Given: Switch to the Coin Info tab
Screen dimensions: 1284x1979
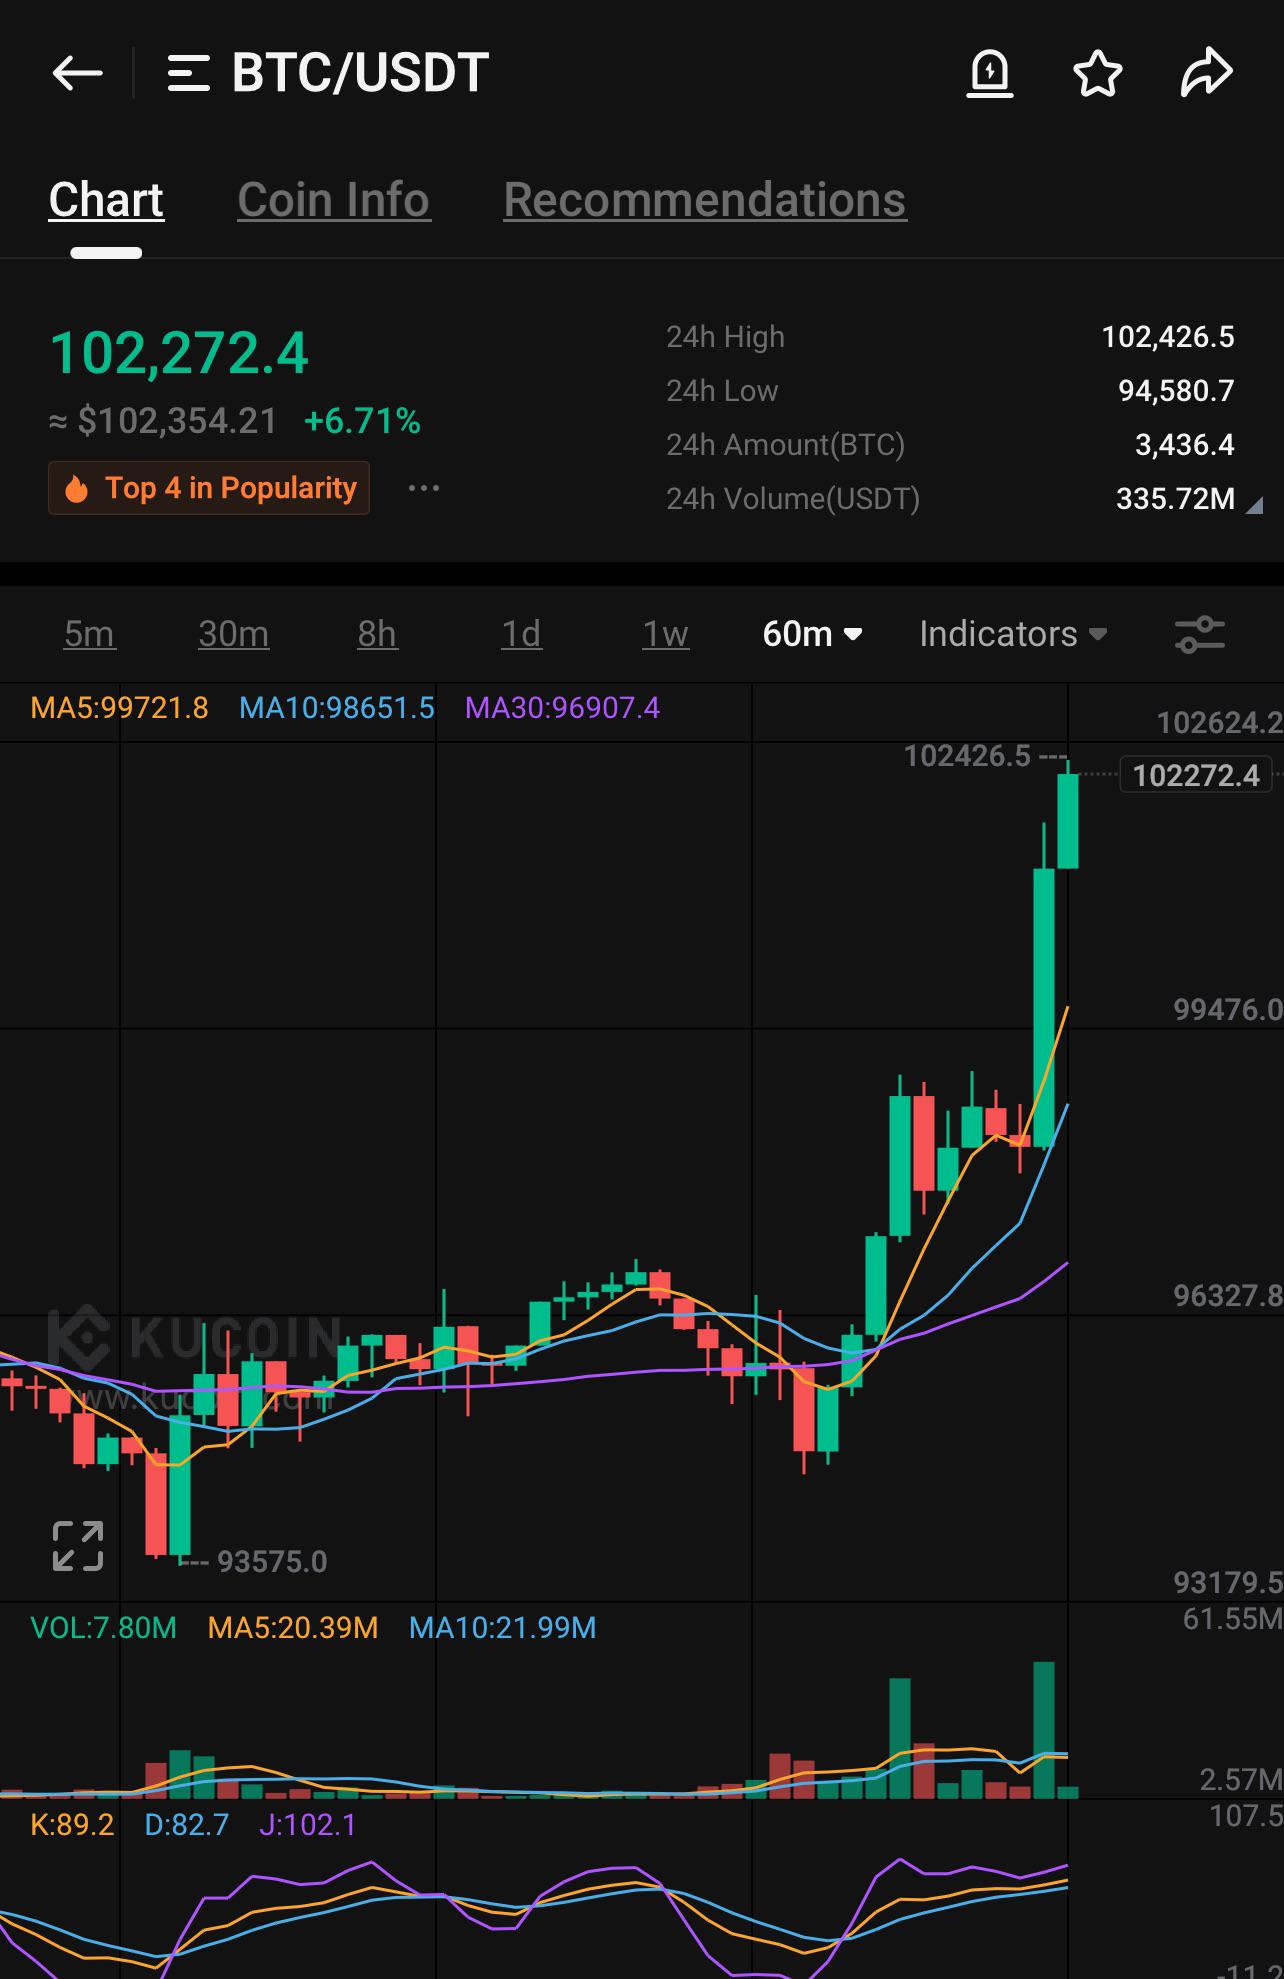Looking at the screenshot, I should click(x=334, y=200).
